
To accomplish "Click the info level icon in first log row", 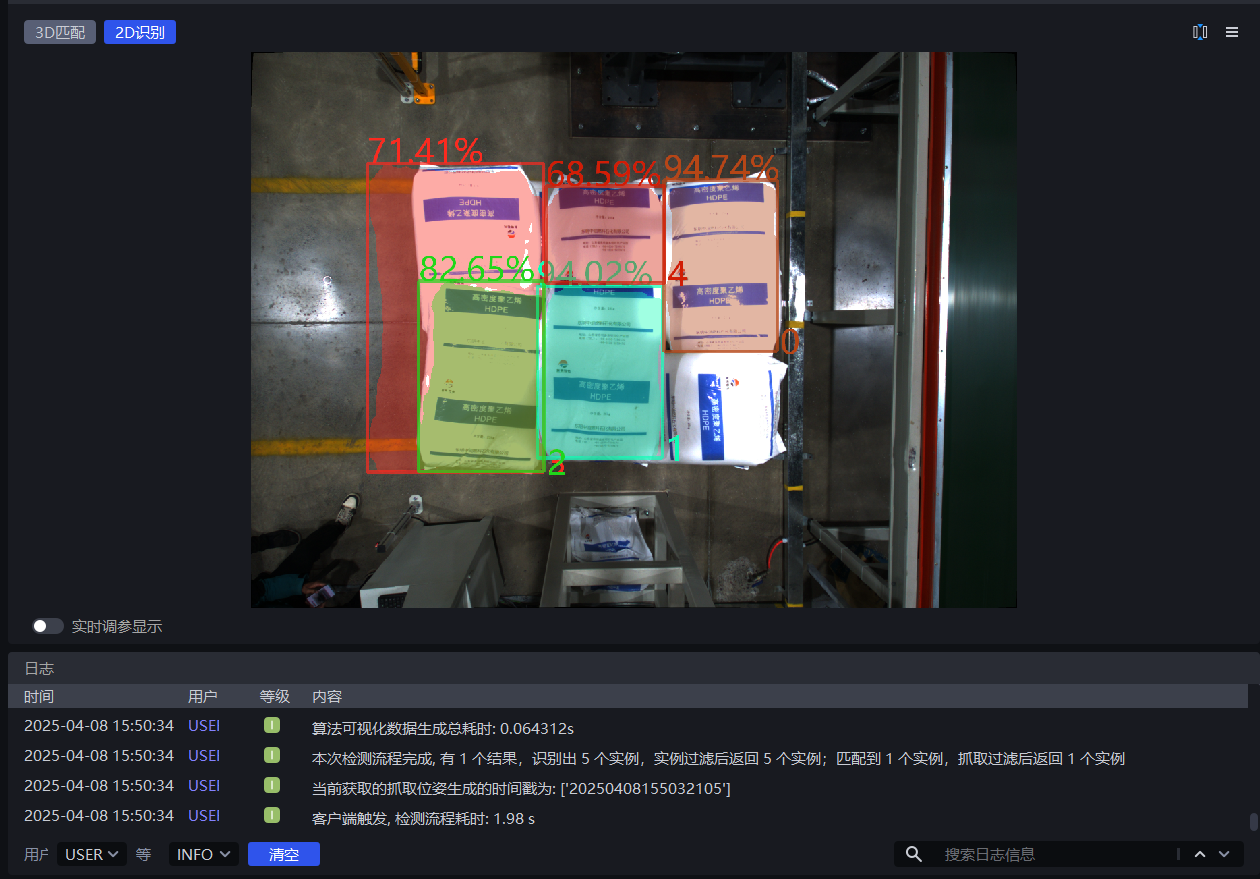I will [272, 725].
